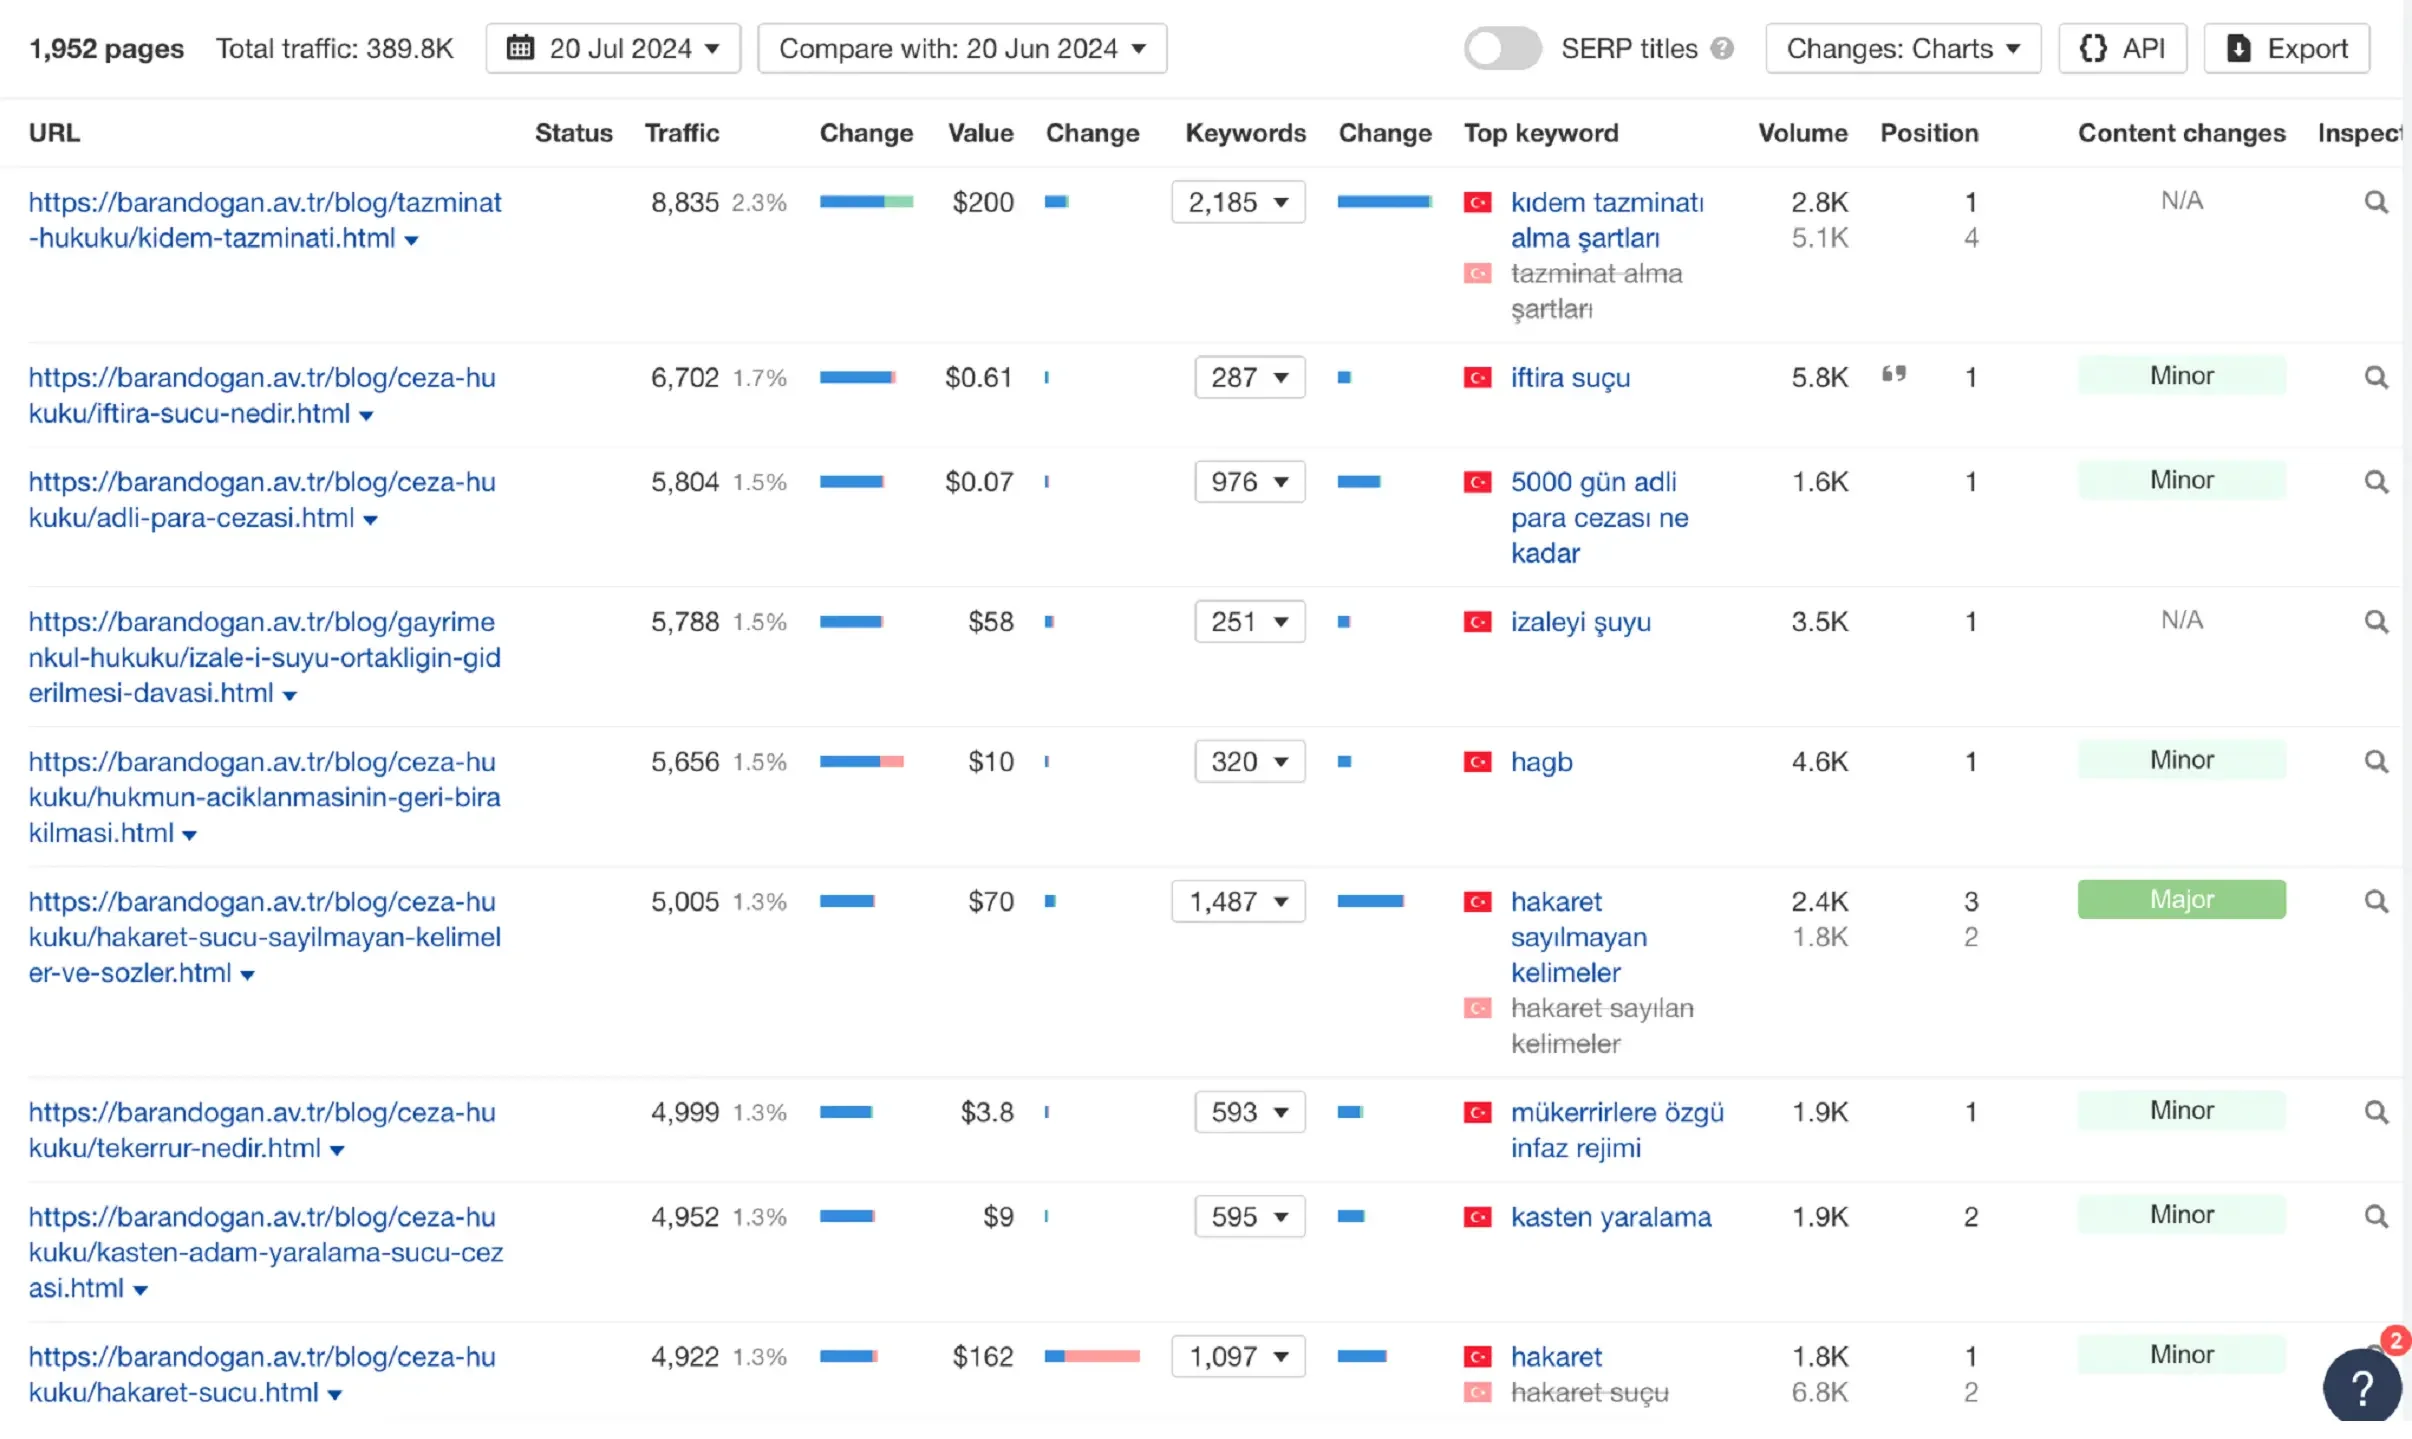The width and height of the screenshot is (2412, 1439).
Task: Open the Compare with 20 Jun 2024 dropdown
Action: coord(962,49)
